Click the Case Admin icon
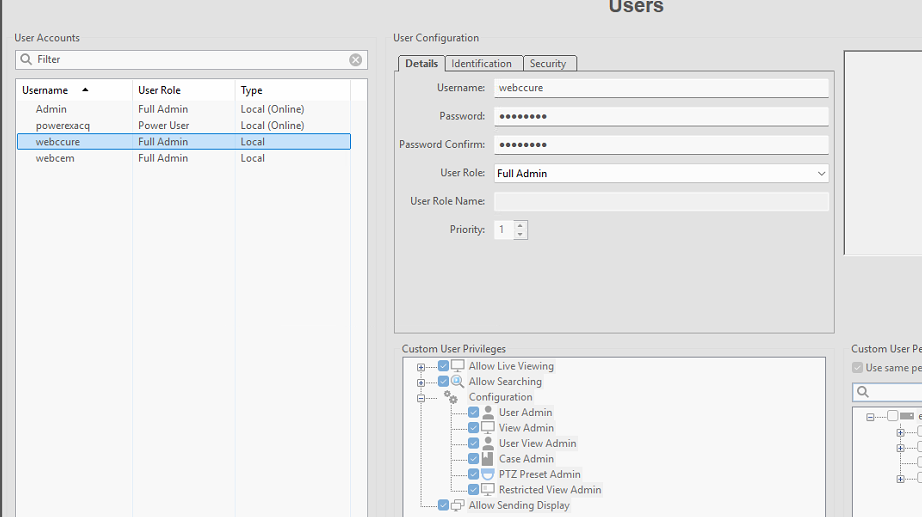The image size is (922, 517). pos(488,459)
